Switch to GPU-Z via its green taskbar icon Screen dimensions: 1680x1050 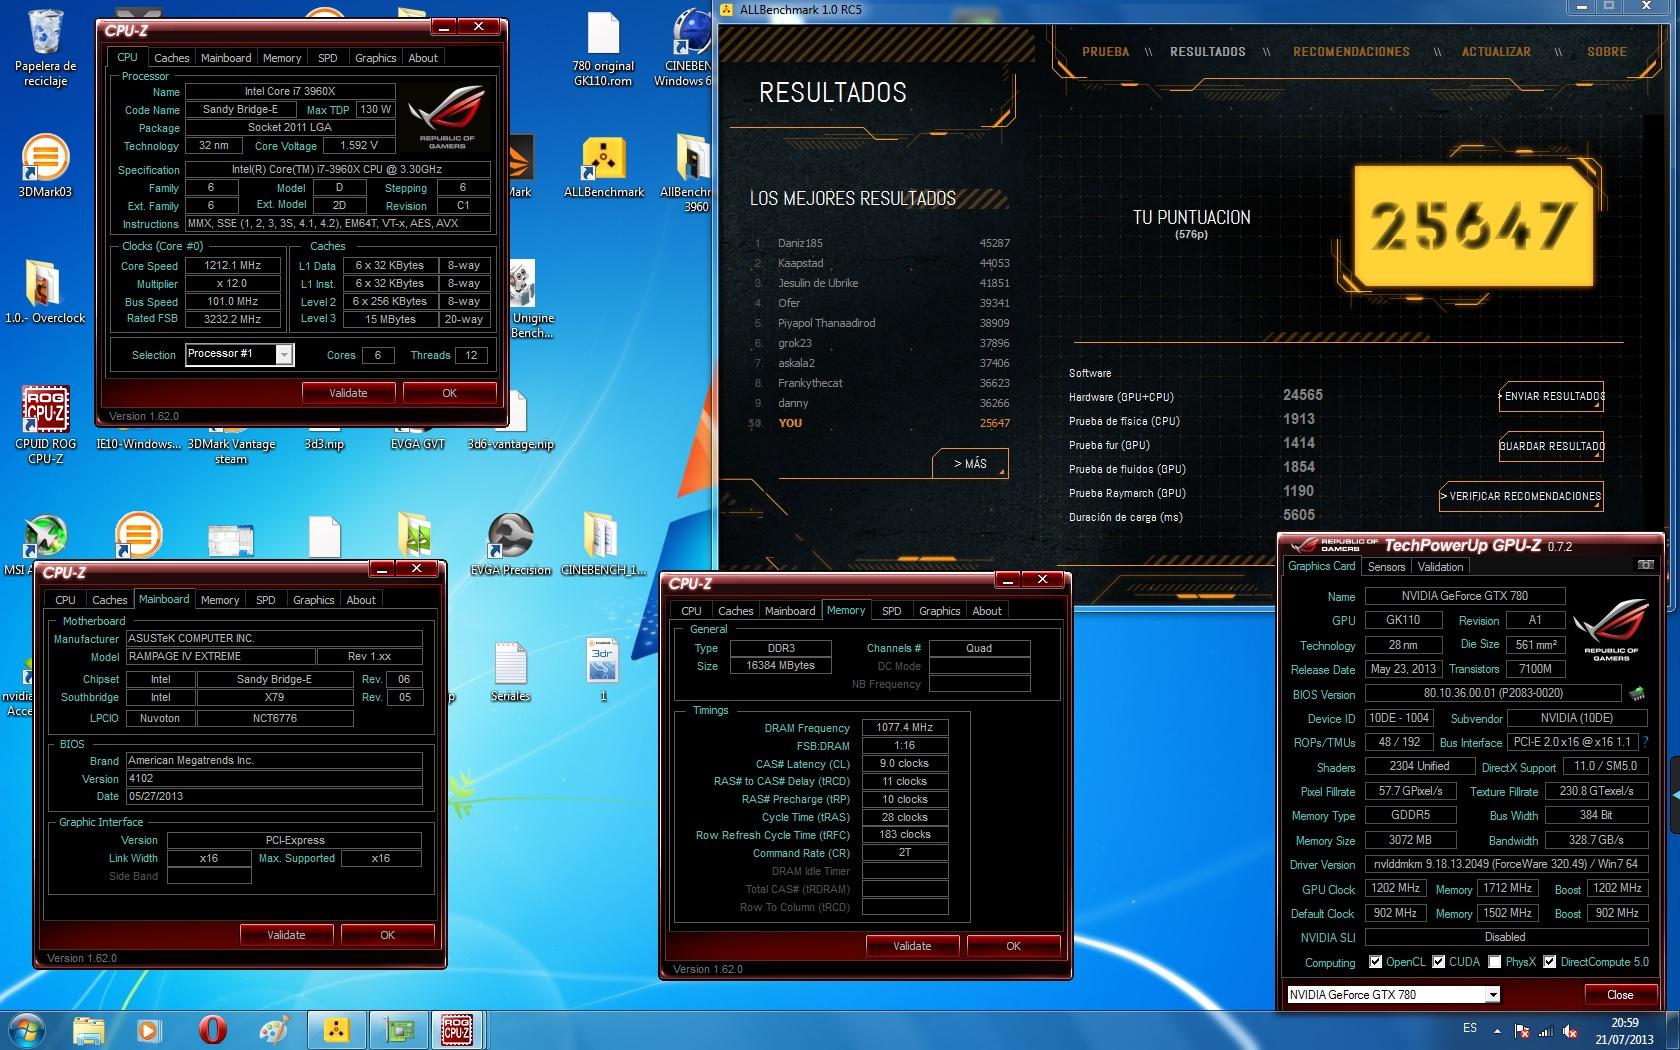399,1030
